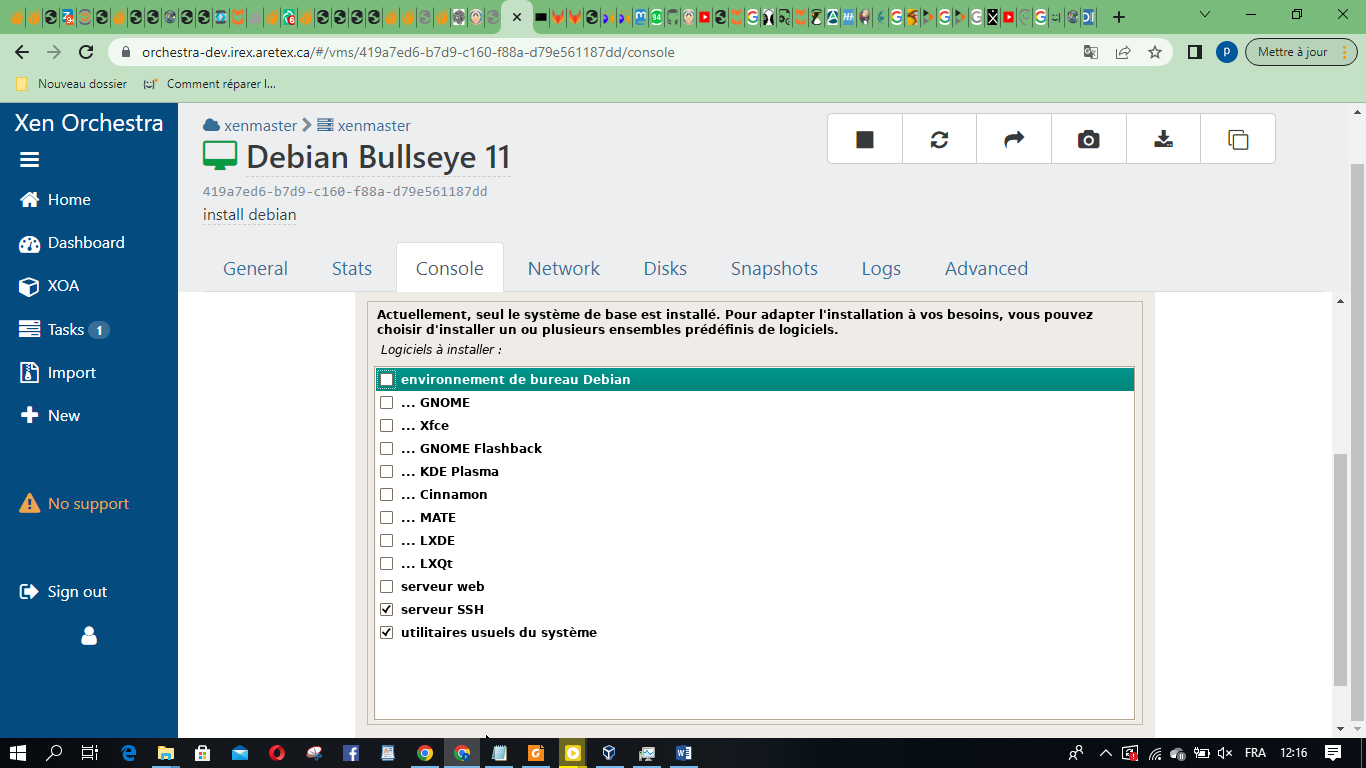Copy the VM using the duplicate icon

coord(1238,139)
